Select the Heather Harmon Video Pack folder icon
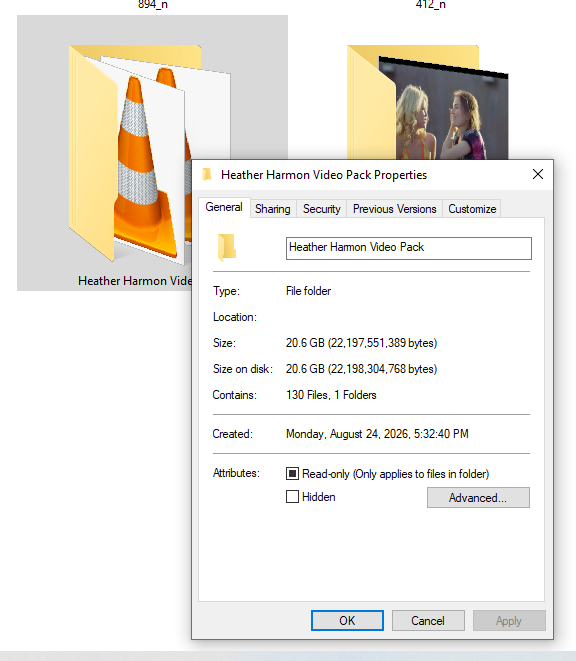Viewport: 576px width, 661px height. tap(150, 154)
